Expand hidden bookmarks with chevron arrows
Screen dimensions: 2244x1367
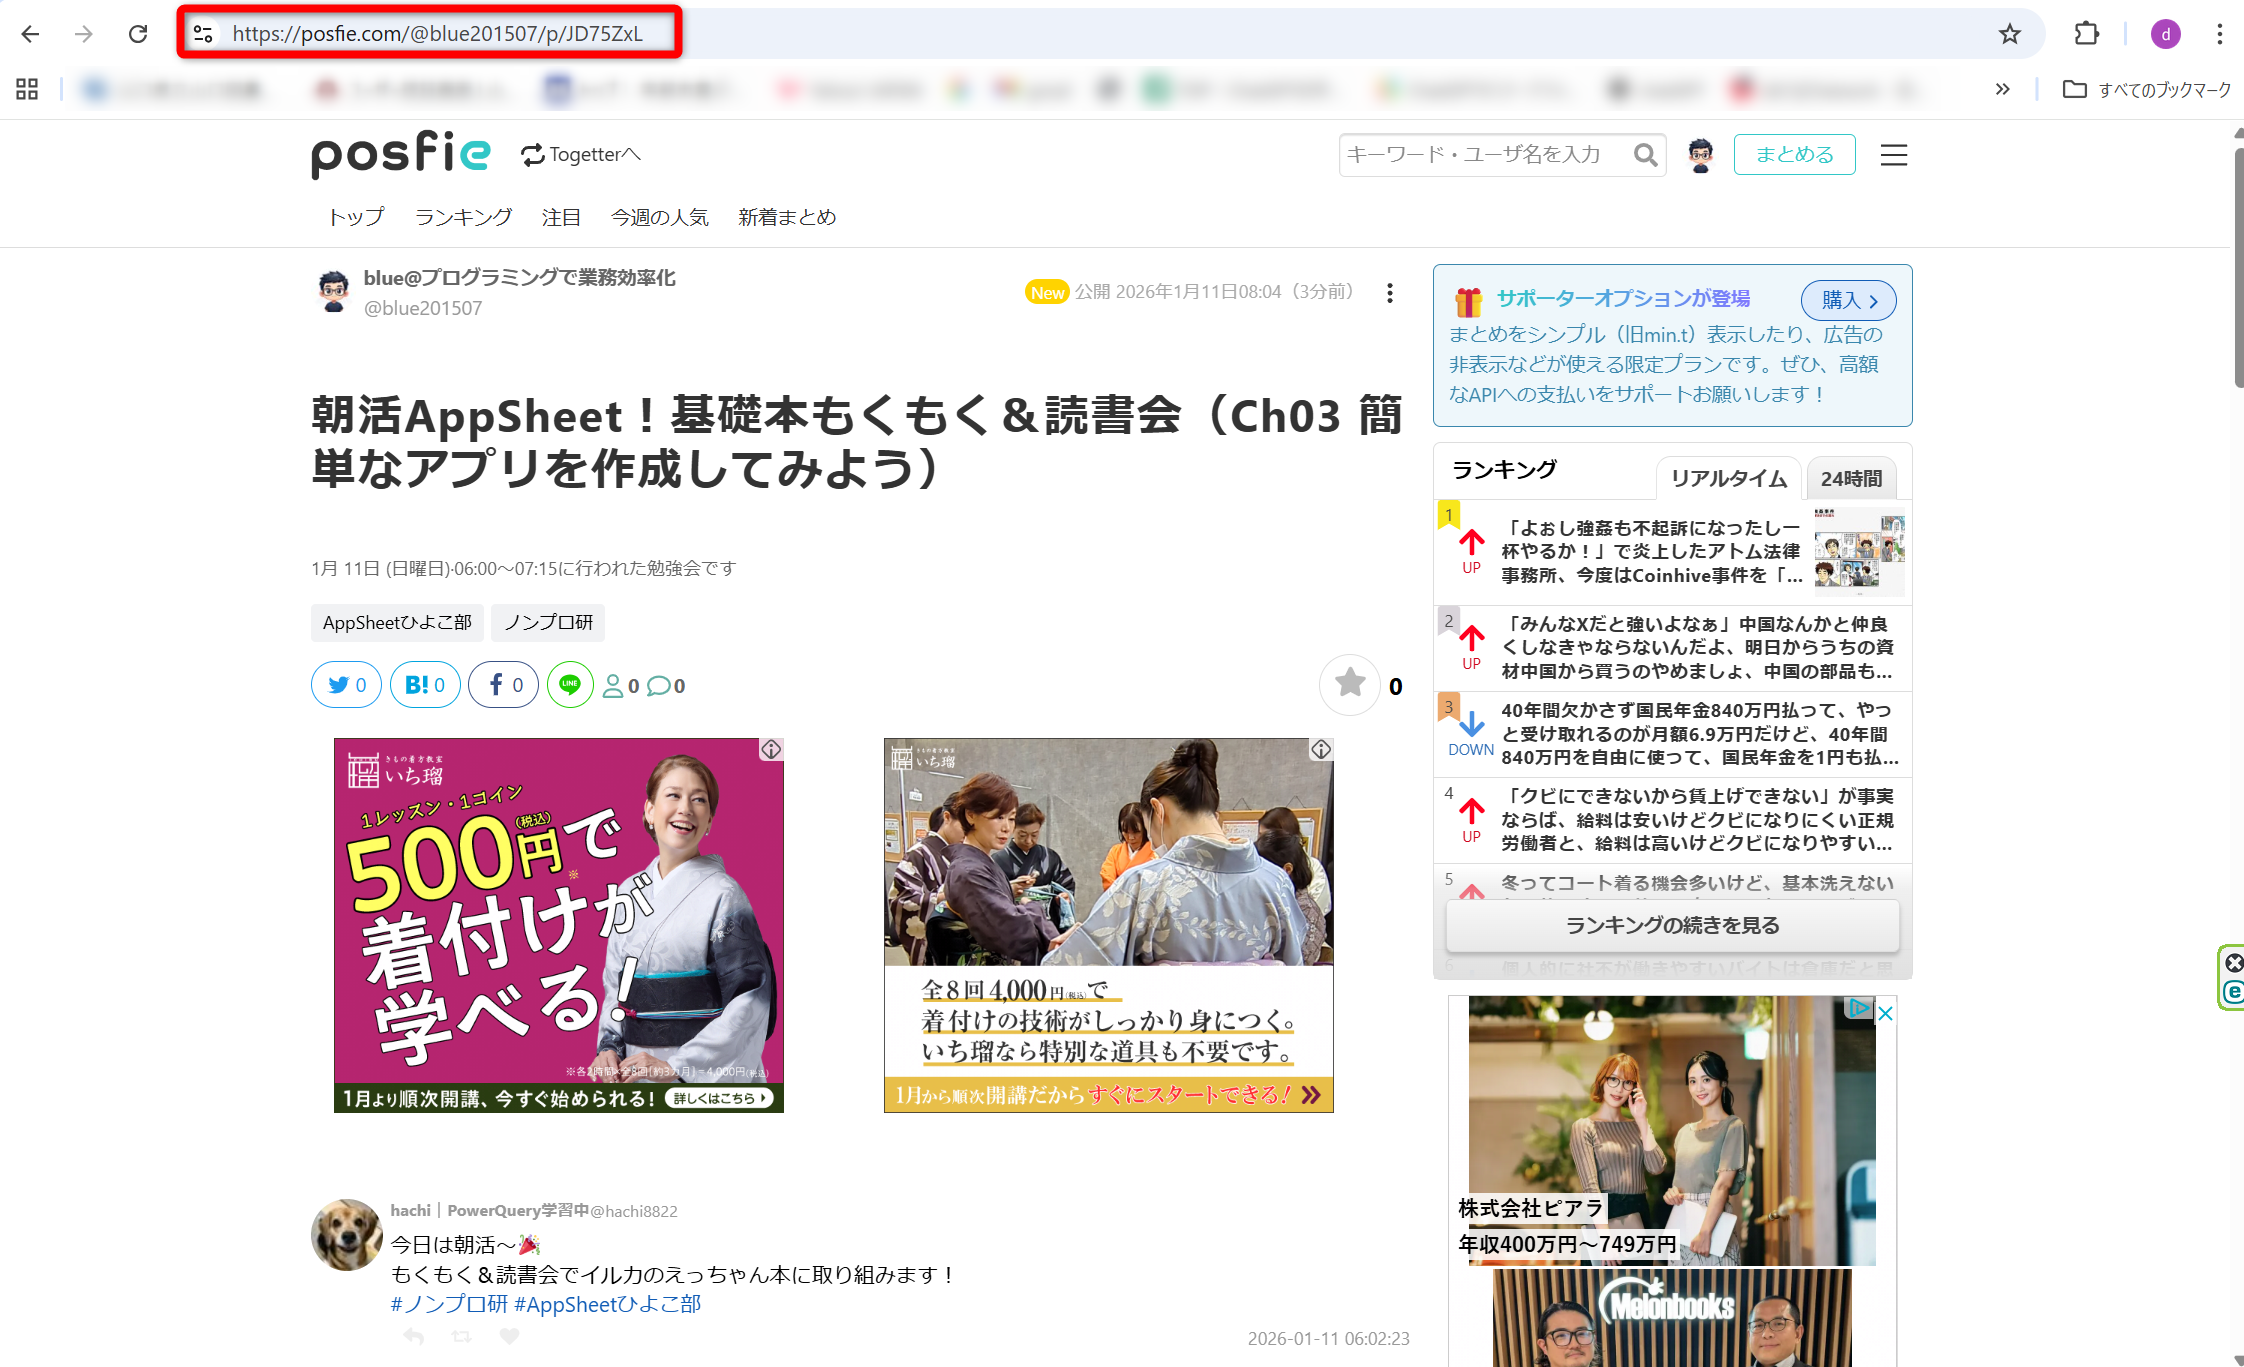(x=2002, y=89)
